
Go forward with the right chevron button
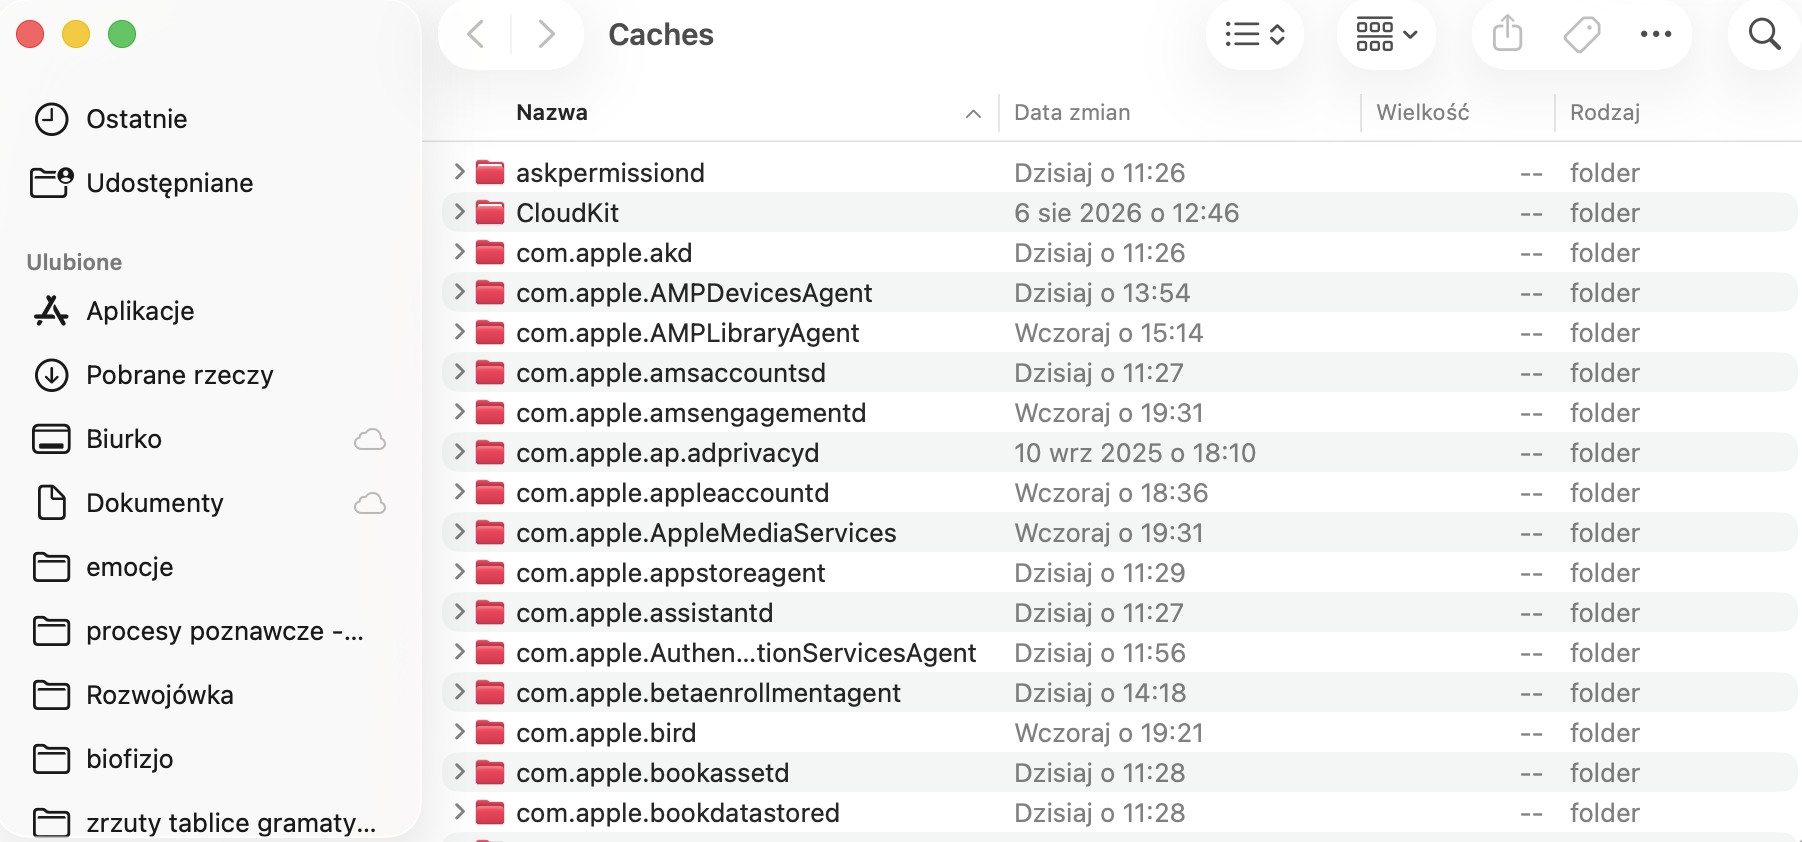546,35
